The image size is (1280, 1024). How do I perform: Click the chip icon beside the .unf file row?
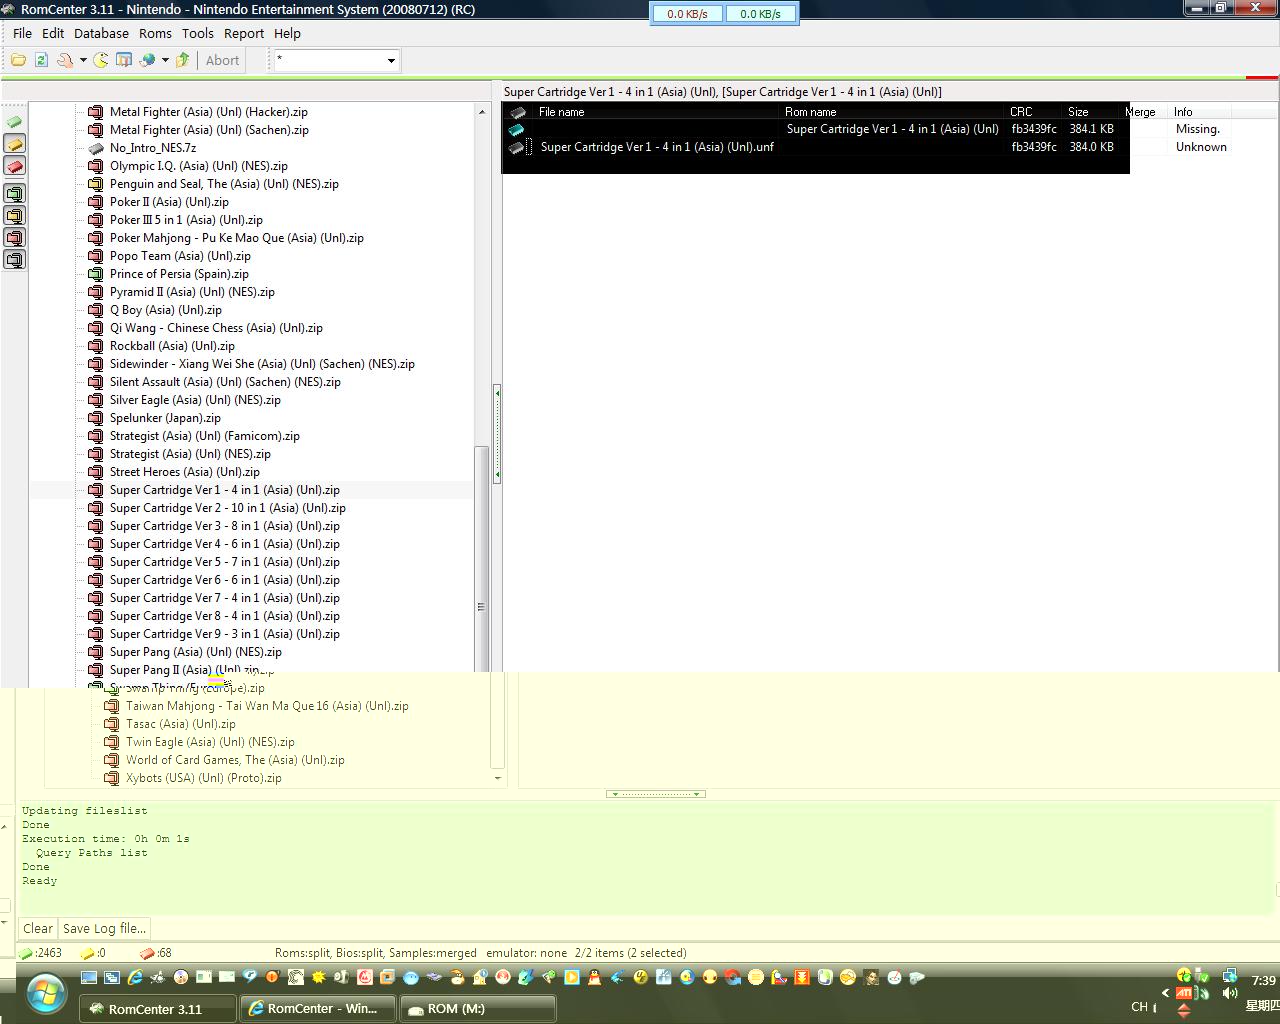[516, 147]
